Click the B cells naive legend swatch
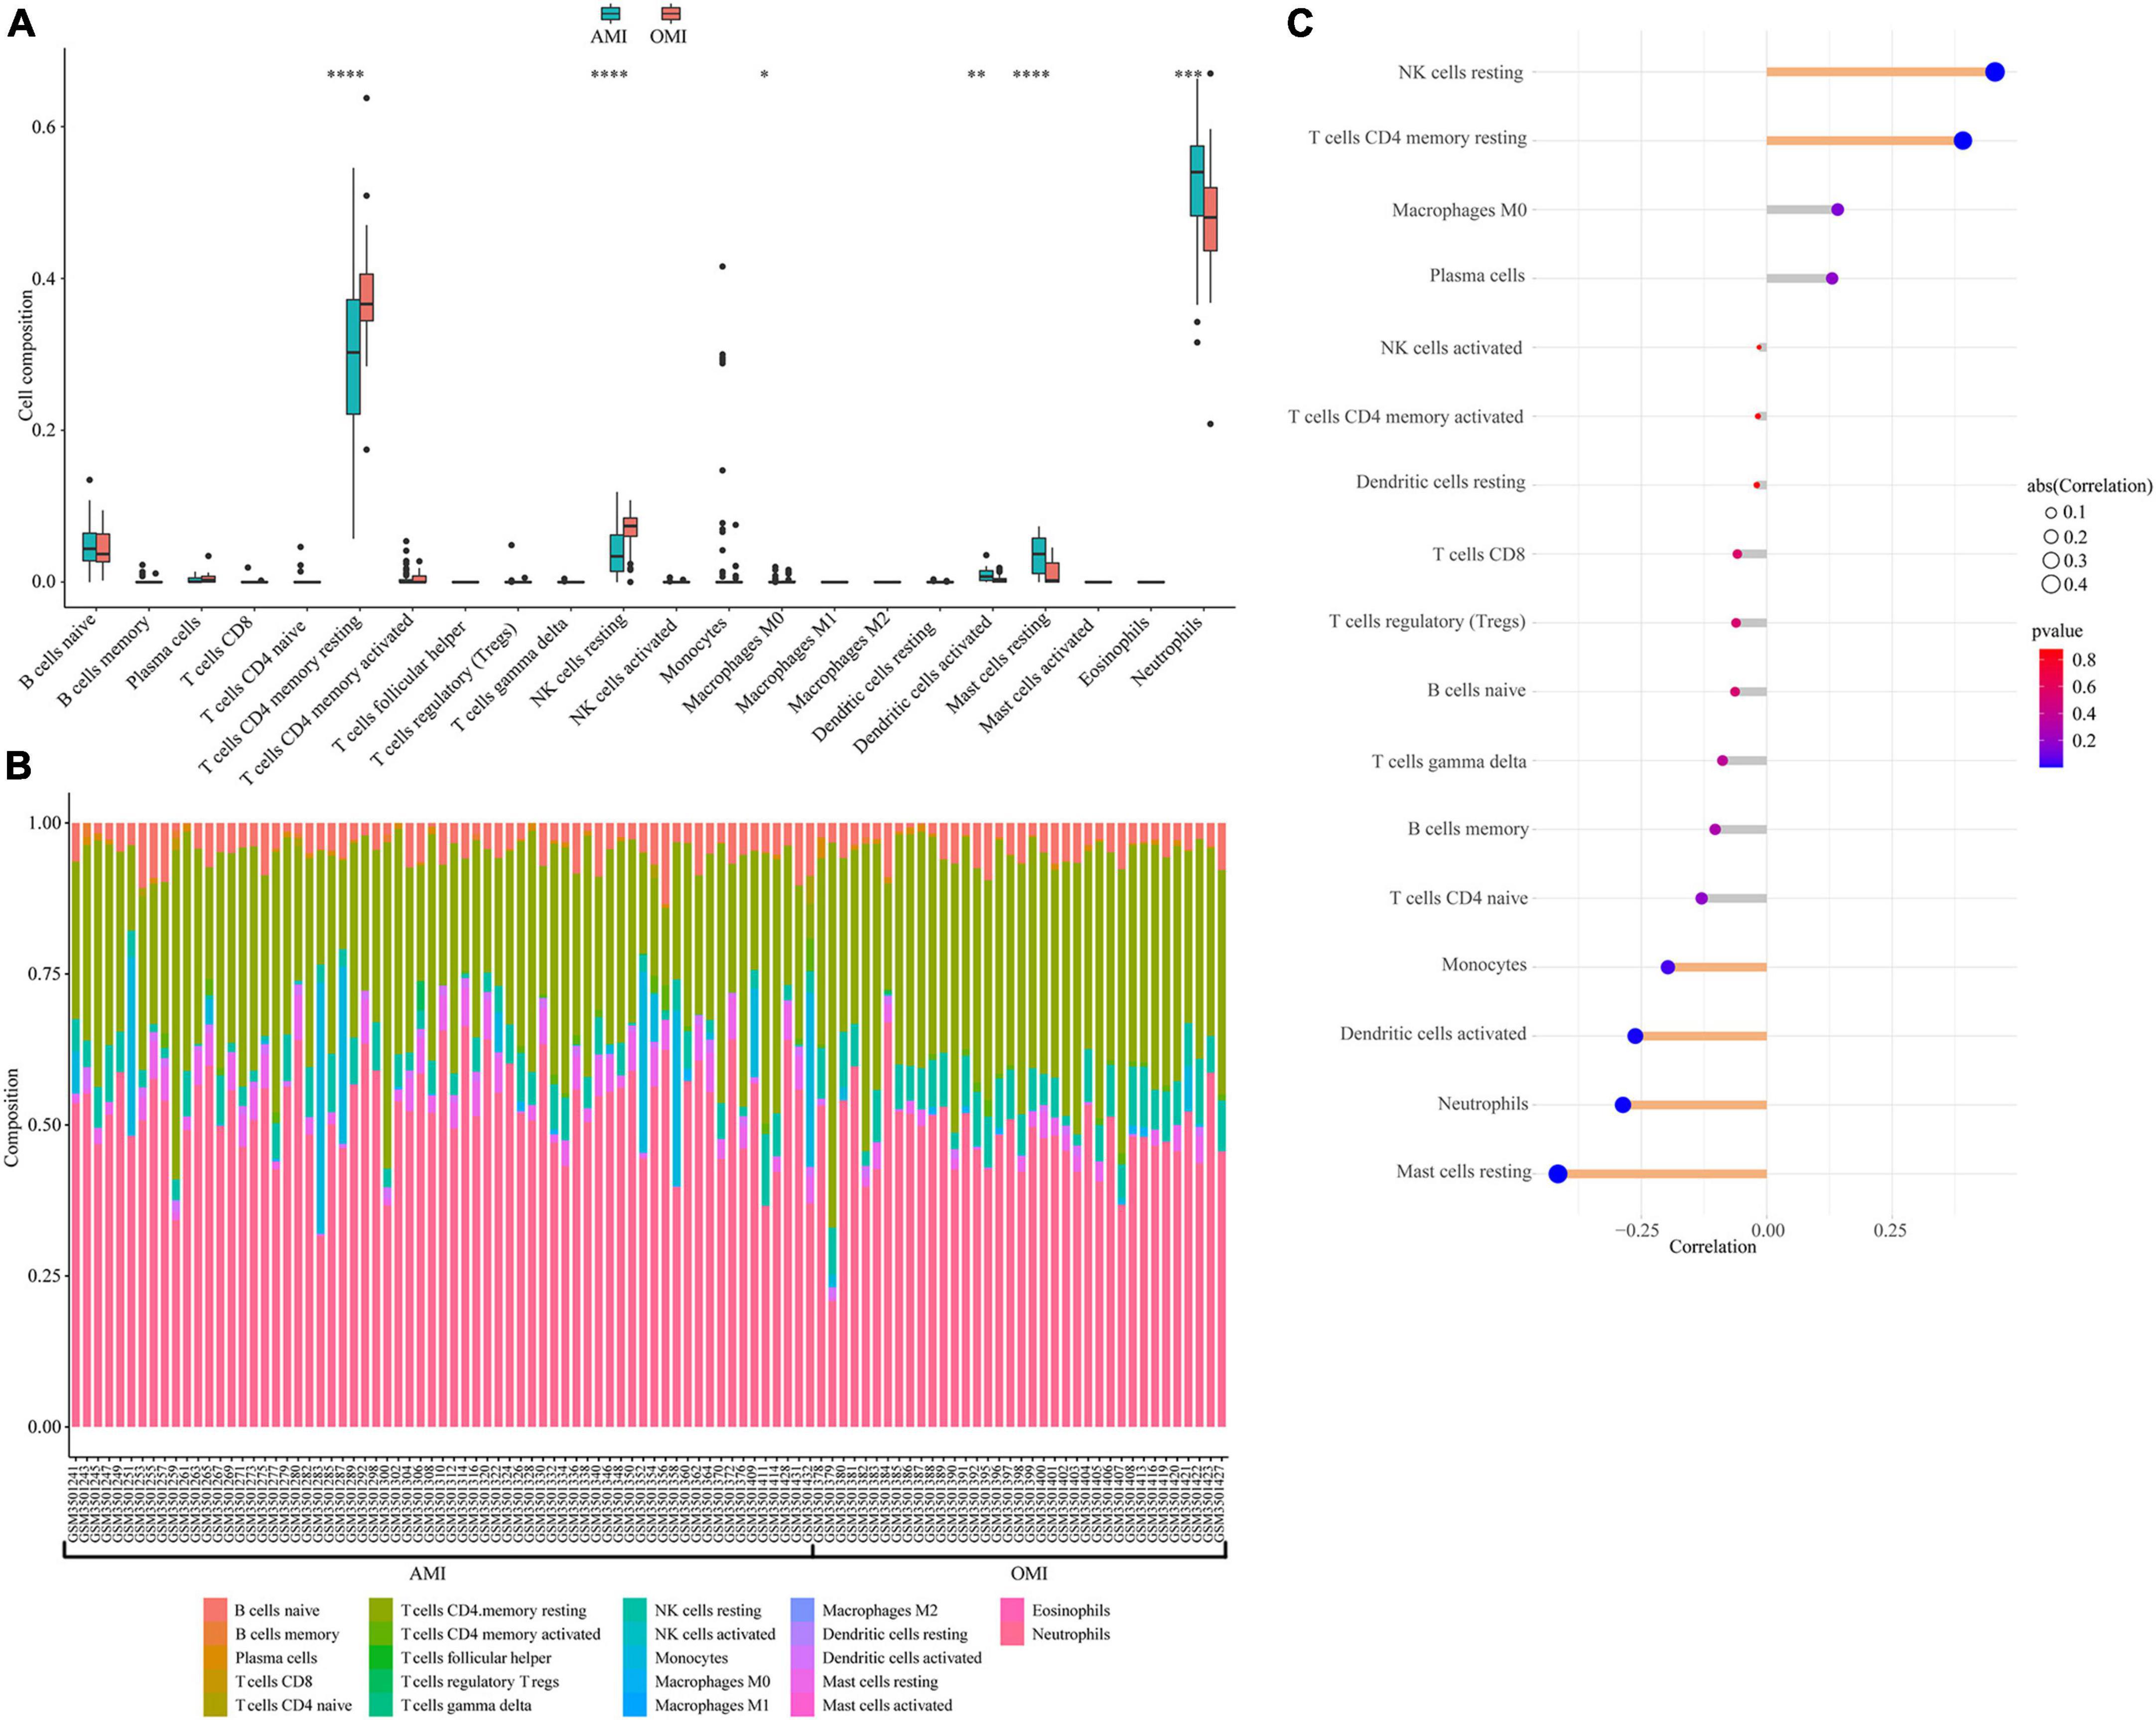Screen dimensions: 2156x1720 point(216,1610)
